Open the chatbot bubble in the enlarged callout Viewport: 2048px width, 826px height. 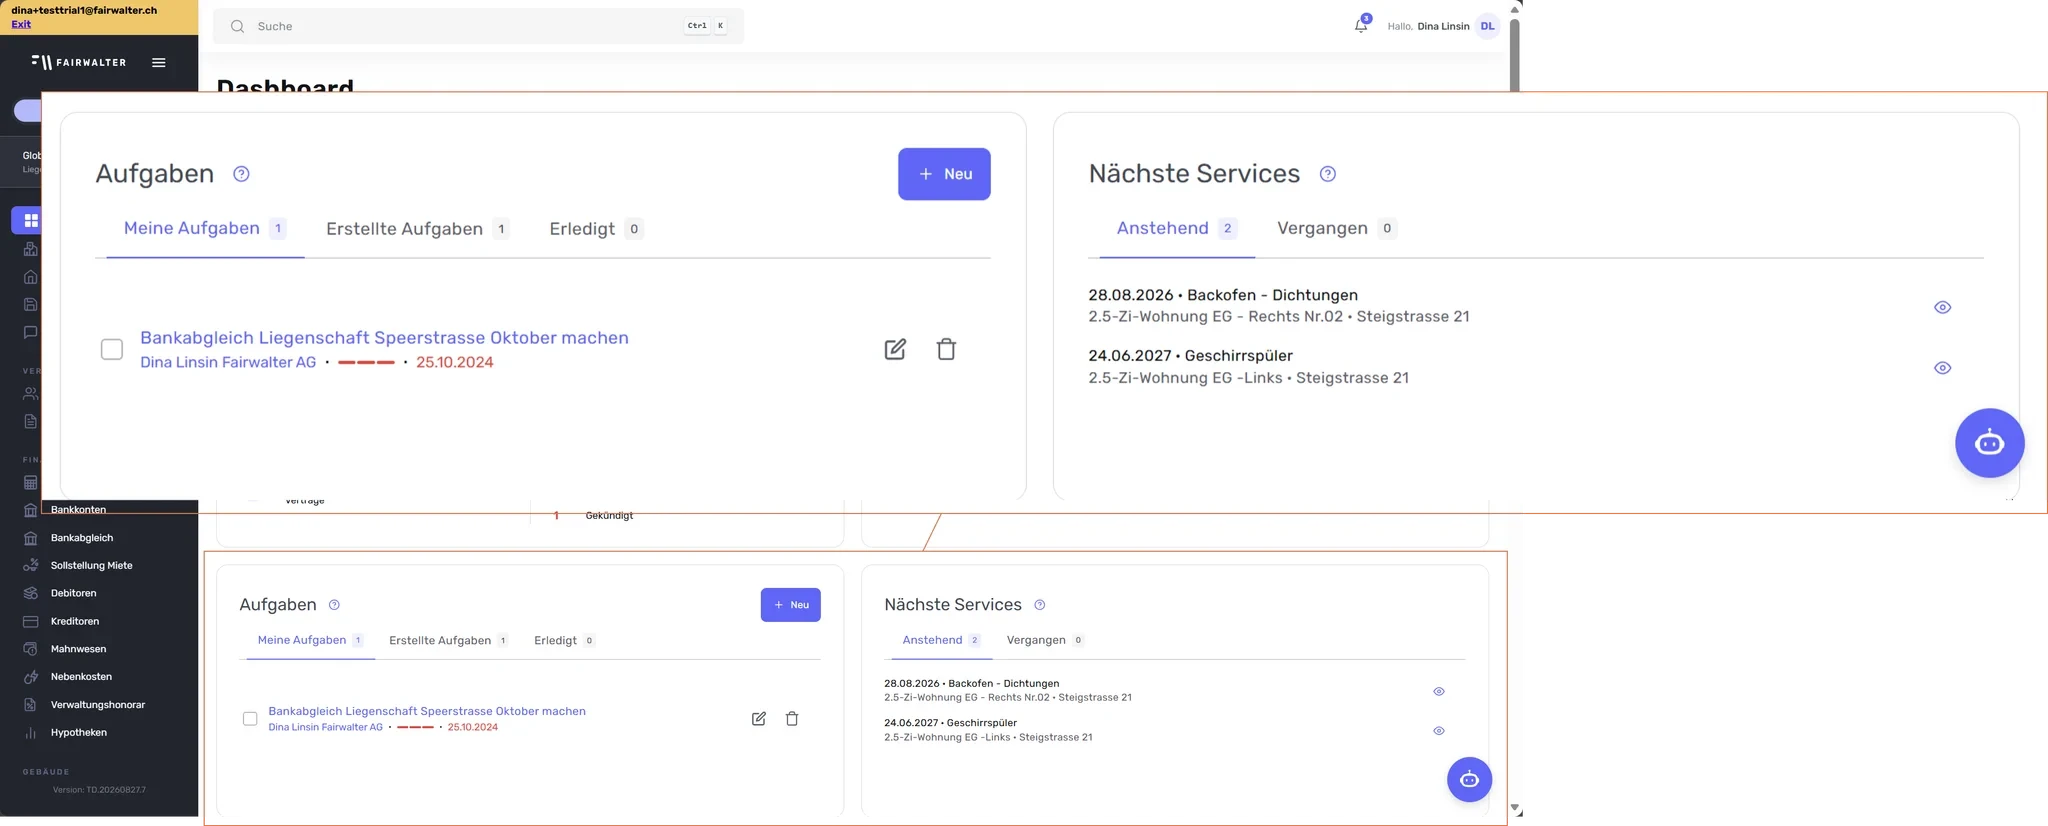tap(1990, 443)
